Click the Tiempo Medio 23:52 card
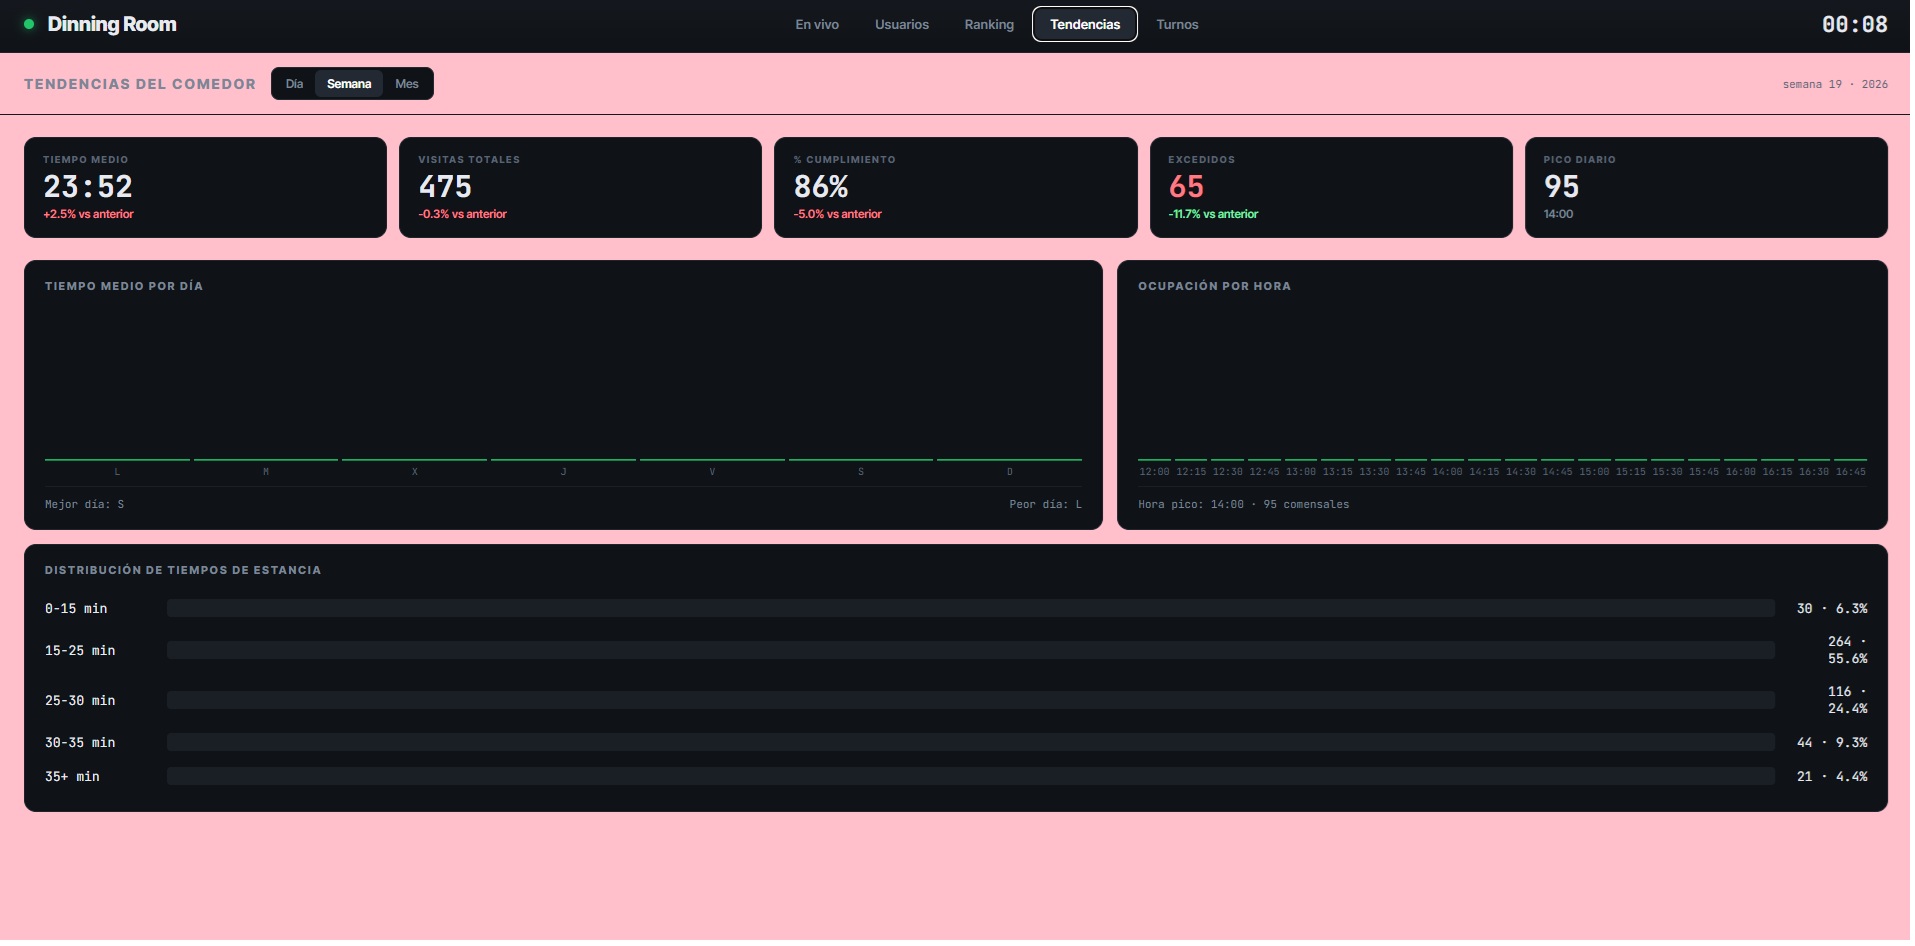1915x946 pixels. coord(206,188)
